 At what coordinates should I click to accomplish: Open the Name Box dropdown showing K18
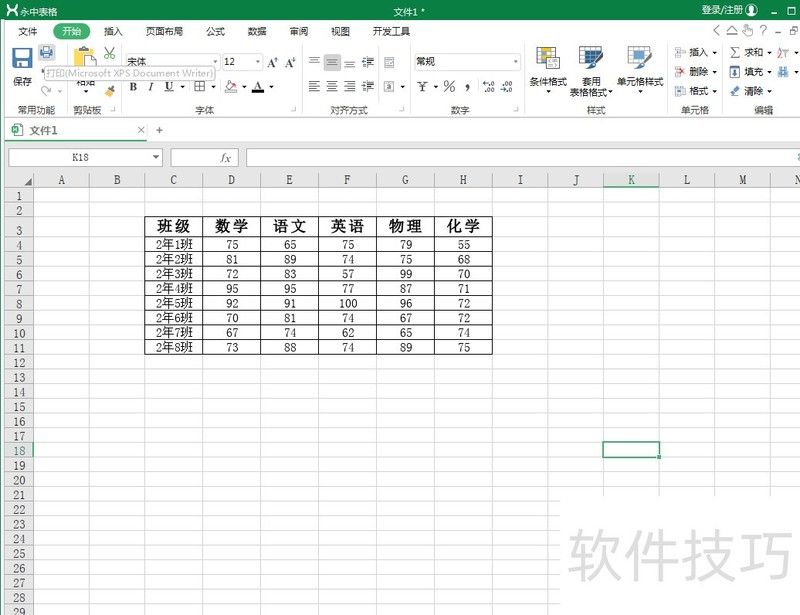[x=156, y=157]
